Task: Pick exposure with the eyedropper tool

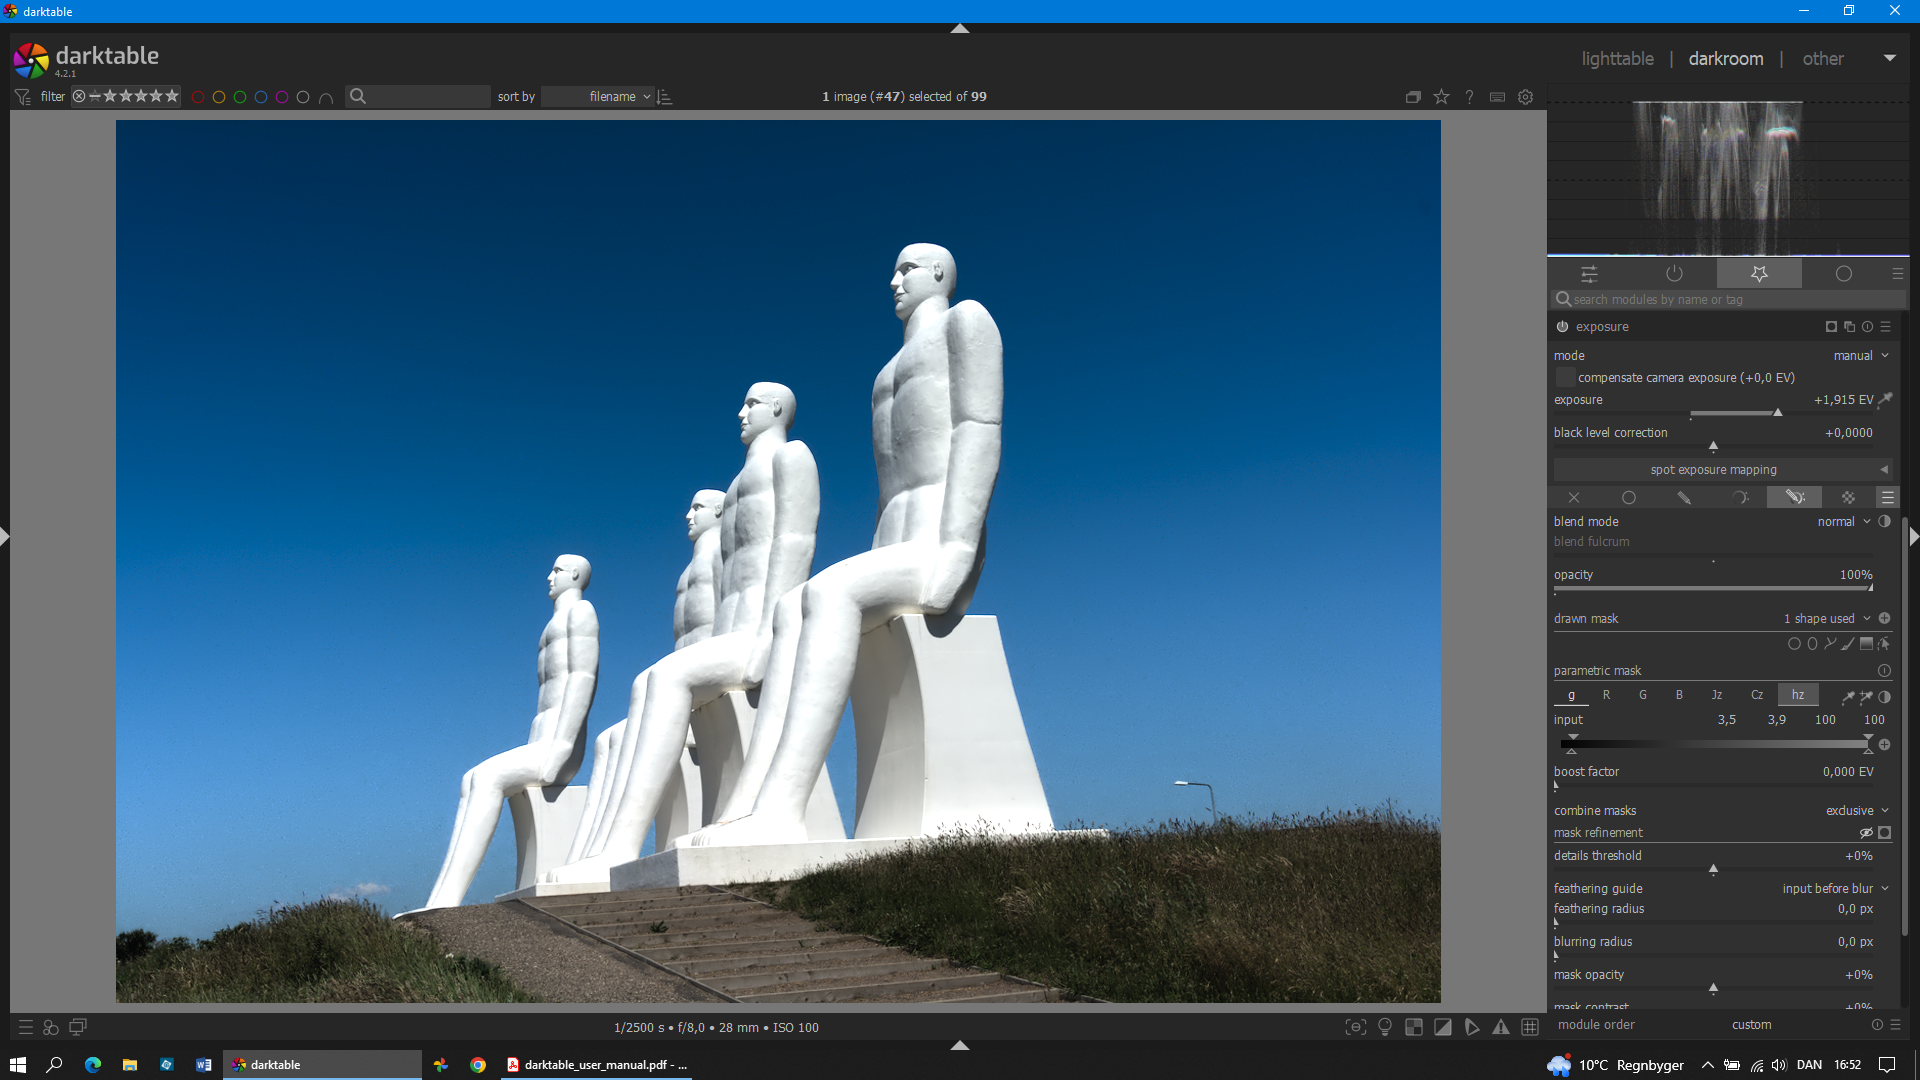Action: pyautogui.click(x=1886, y=400)
